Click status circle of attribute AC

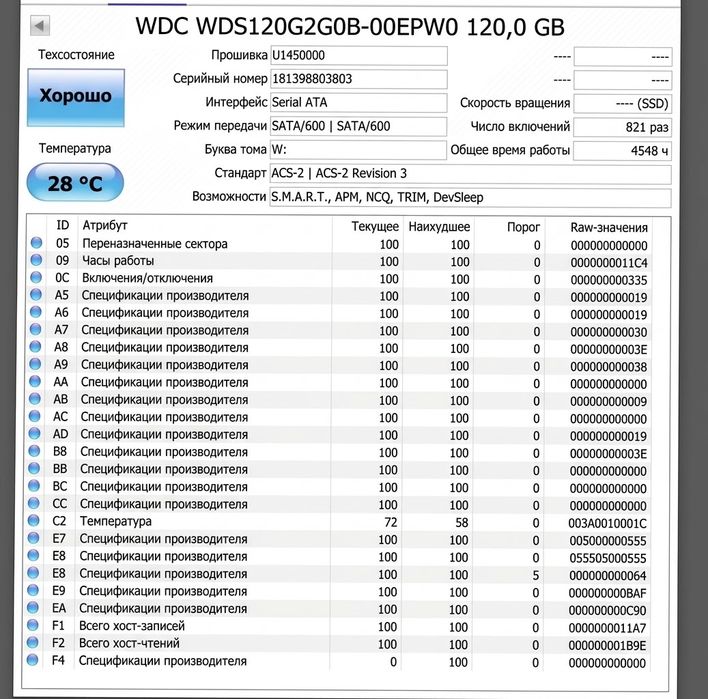click(35, 416)
